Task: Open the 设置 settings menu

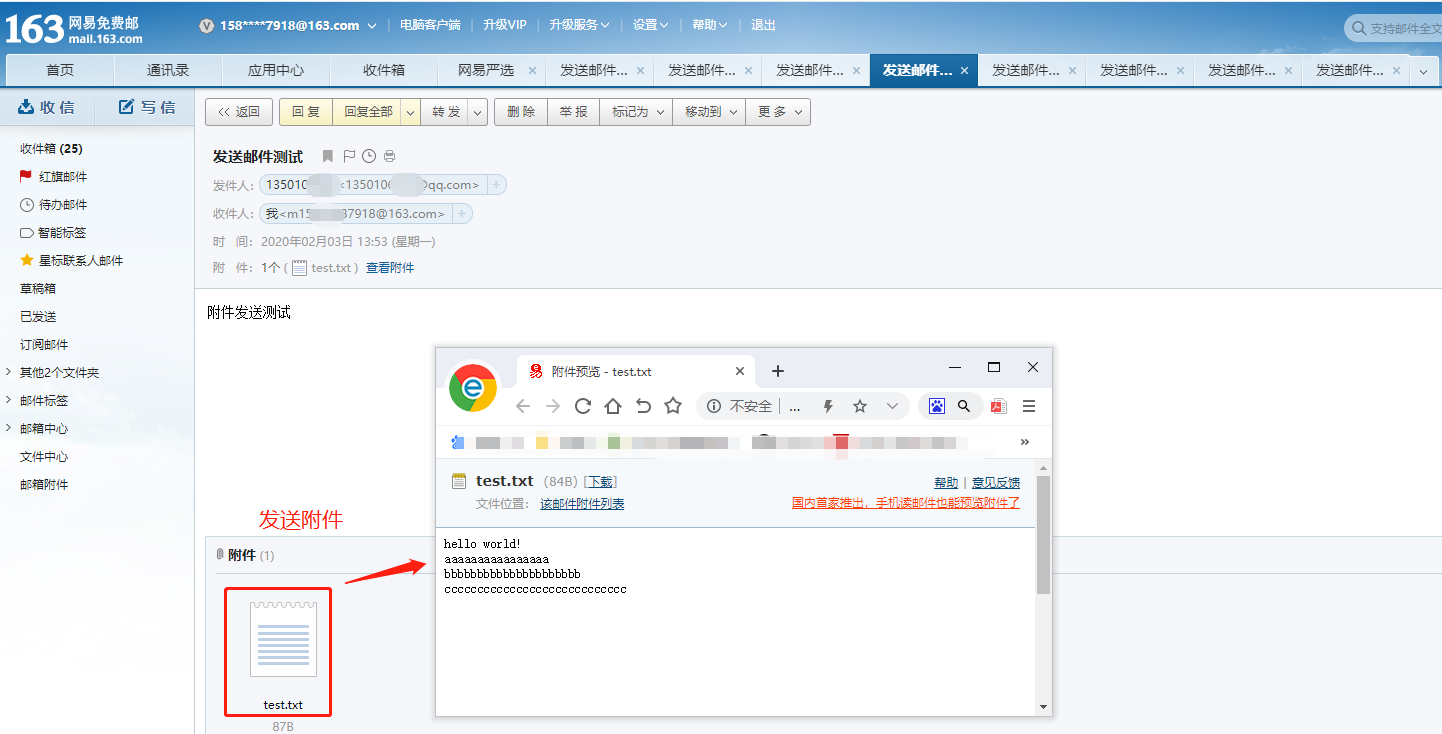Action: coord(651,25)
